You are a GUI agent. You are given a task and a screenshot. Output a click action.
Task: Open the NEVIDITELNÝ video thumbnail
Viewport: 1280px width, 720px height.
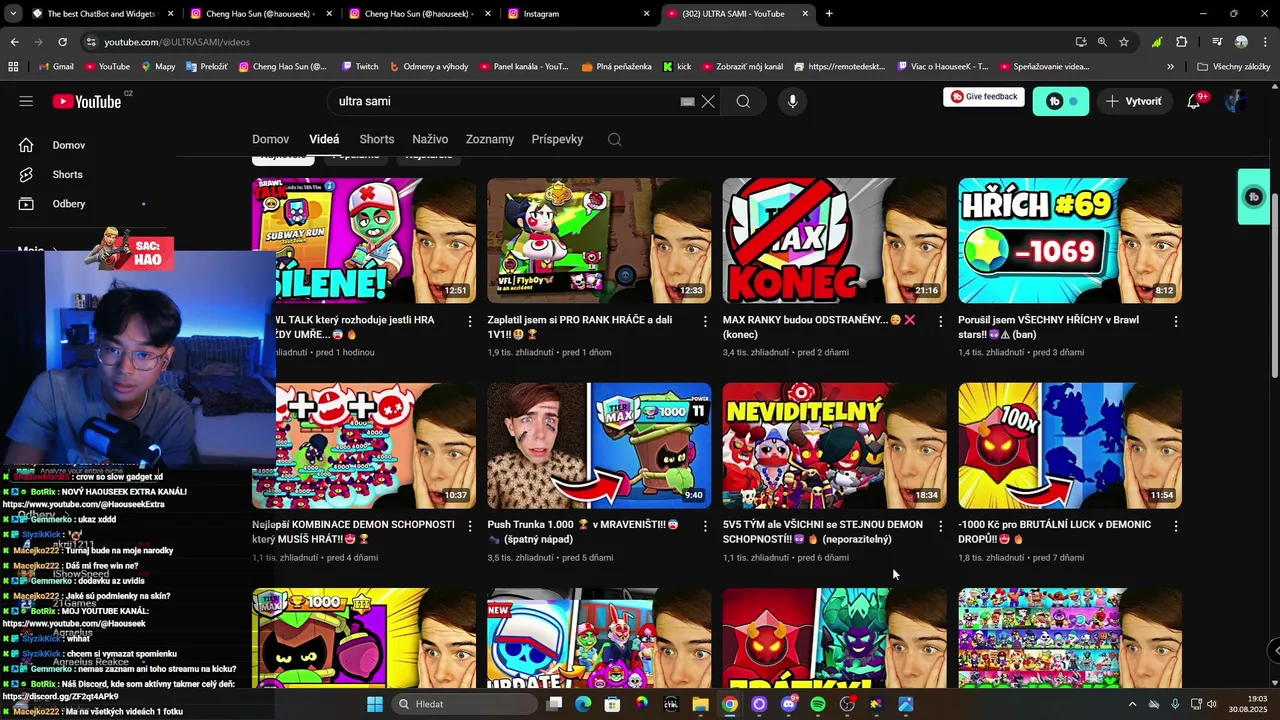834,446
